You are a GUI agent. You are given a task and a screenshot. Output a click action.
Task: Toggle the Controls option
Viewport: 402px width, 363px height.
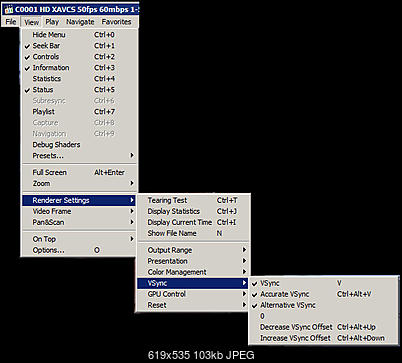coord(79,57)
